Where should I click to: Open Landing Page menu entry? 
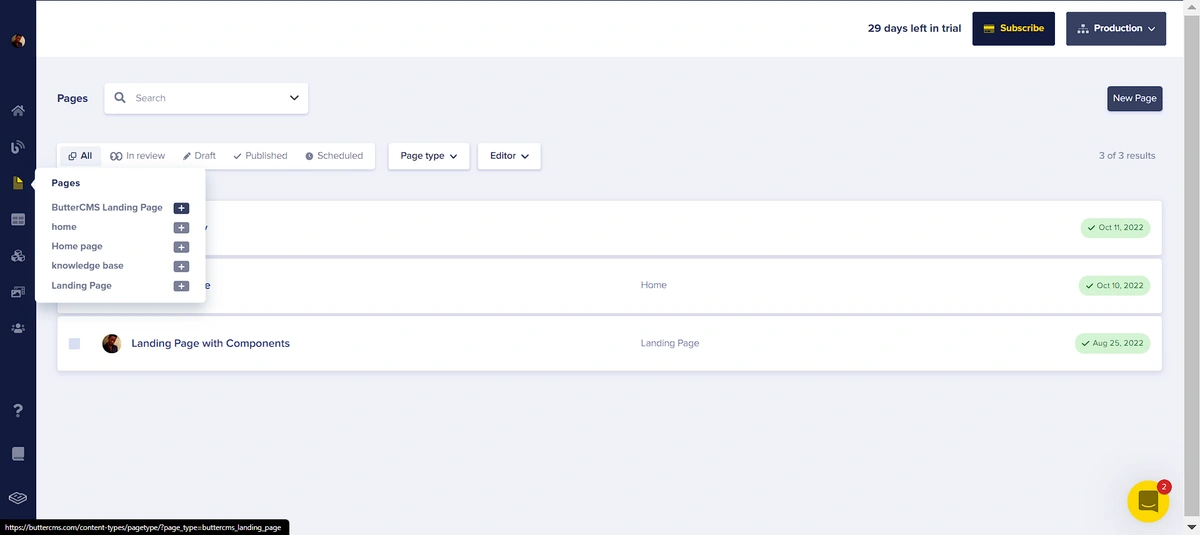pyautogui.click(x=82, y=286)
